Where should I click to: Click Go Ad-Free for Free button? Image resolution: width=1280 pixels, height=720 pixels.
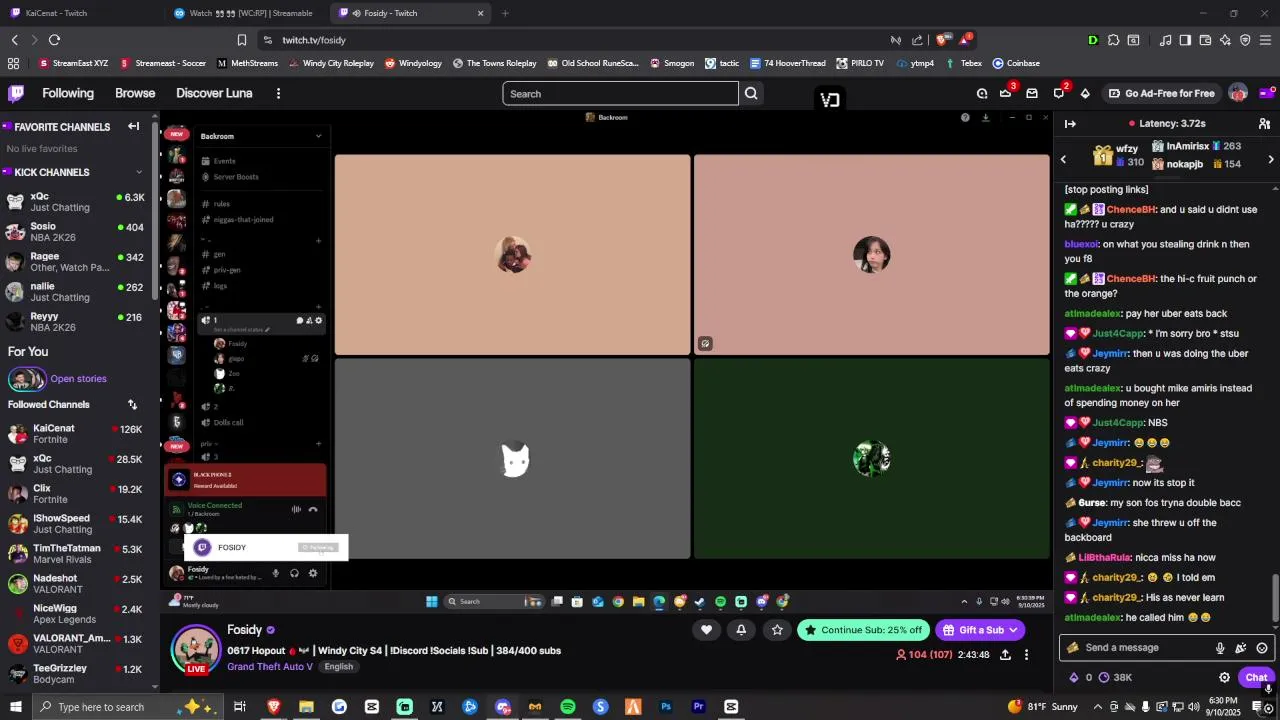tap(1161, 93)
